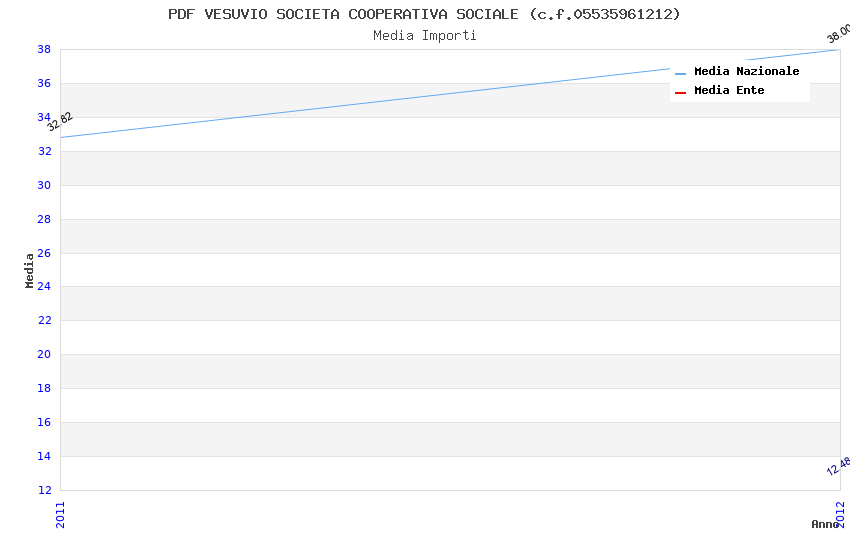Image resolution: width=850 pixels, height=550 pixels.
Task: Click the Media Importi subtitle
Action: 424,36
